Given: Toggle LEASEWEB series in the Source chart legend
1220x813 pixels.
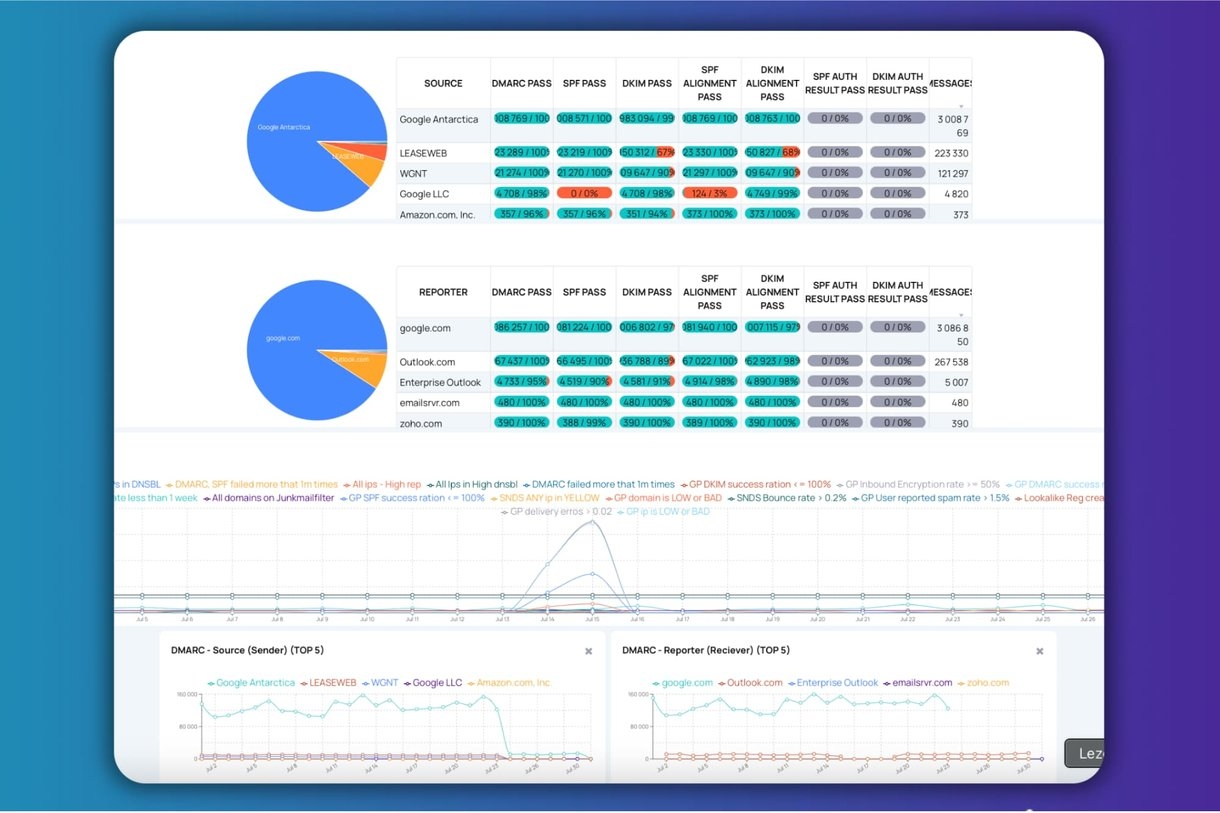Looking at the screenshot, I should [x=327, y=683].
